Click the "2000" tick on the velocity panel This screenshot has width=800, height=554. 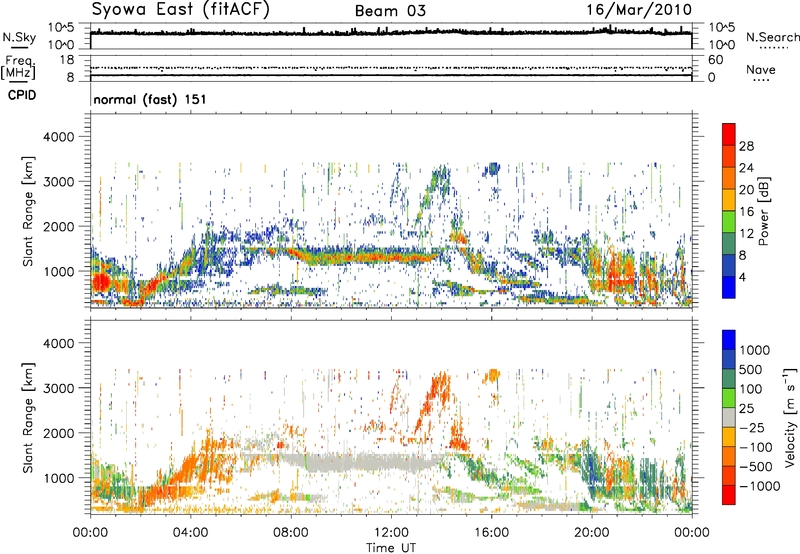tap(58, 433)
